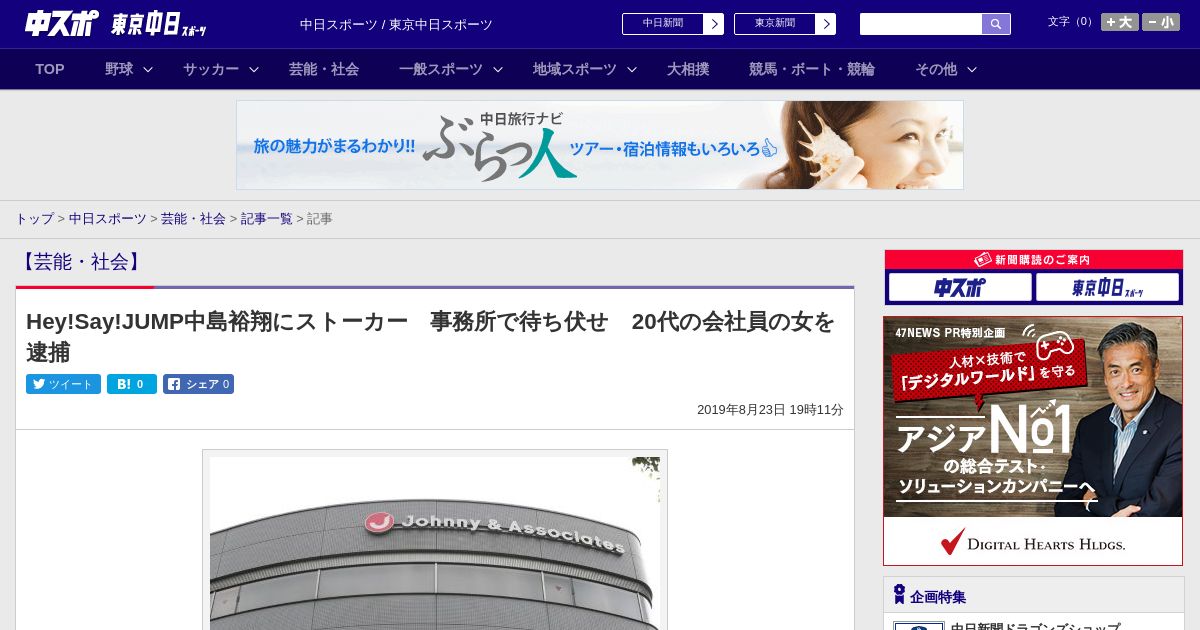Expand the 一般スポーツ dropdown chevron
The height and width of the screenshot is (630, 1200).
[498, 69]
